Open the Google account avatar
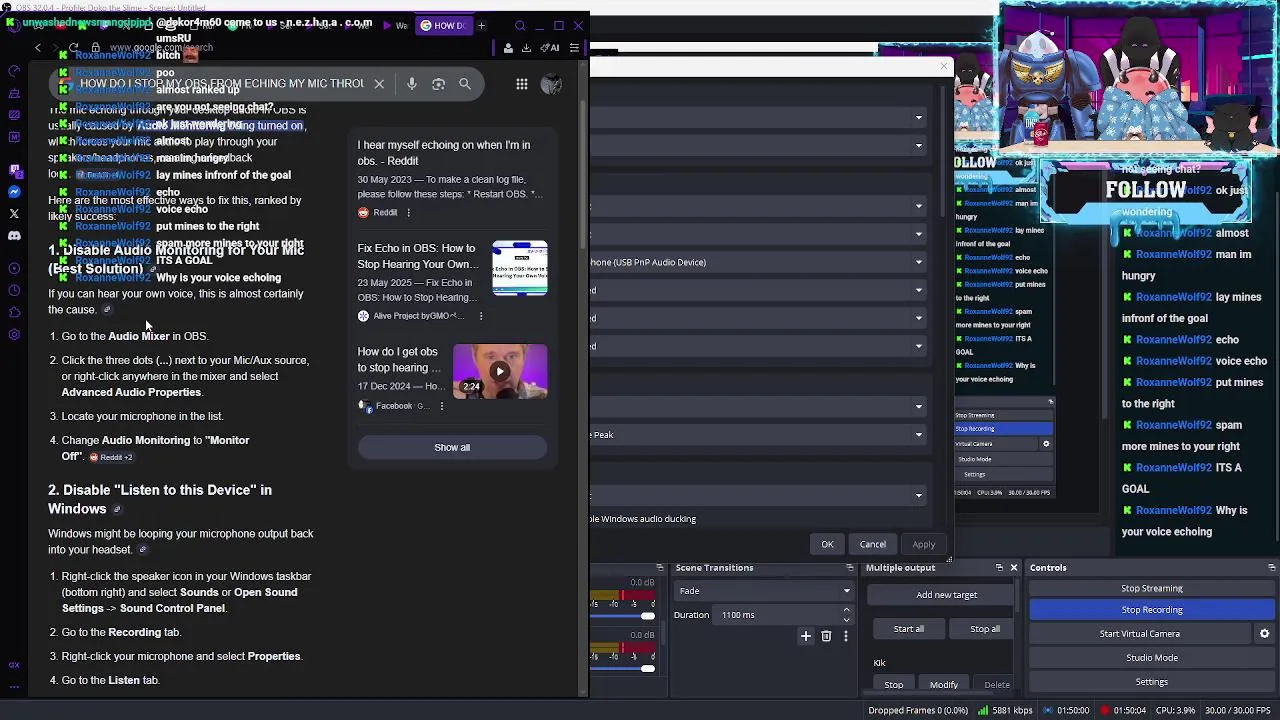Viewport: 1280px width, 720px height. (x=551, y=84)
